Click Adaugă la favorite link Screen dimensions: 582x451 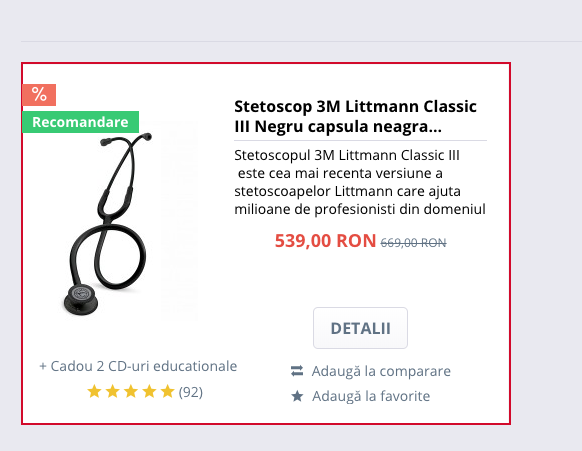tap(371, 396)
